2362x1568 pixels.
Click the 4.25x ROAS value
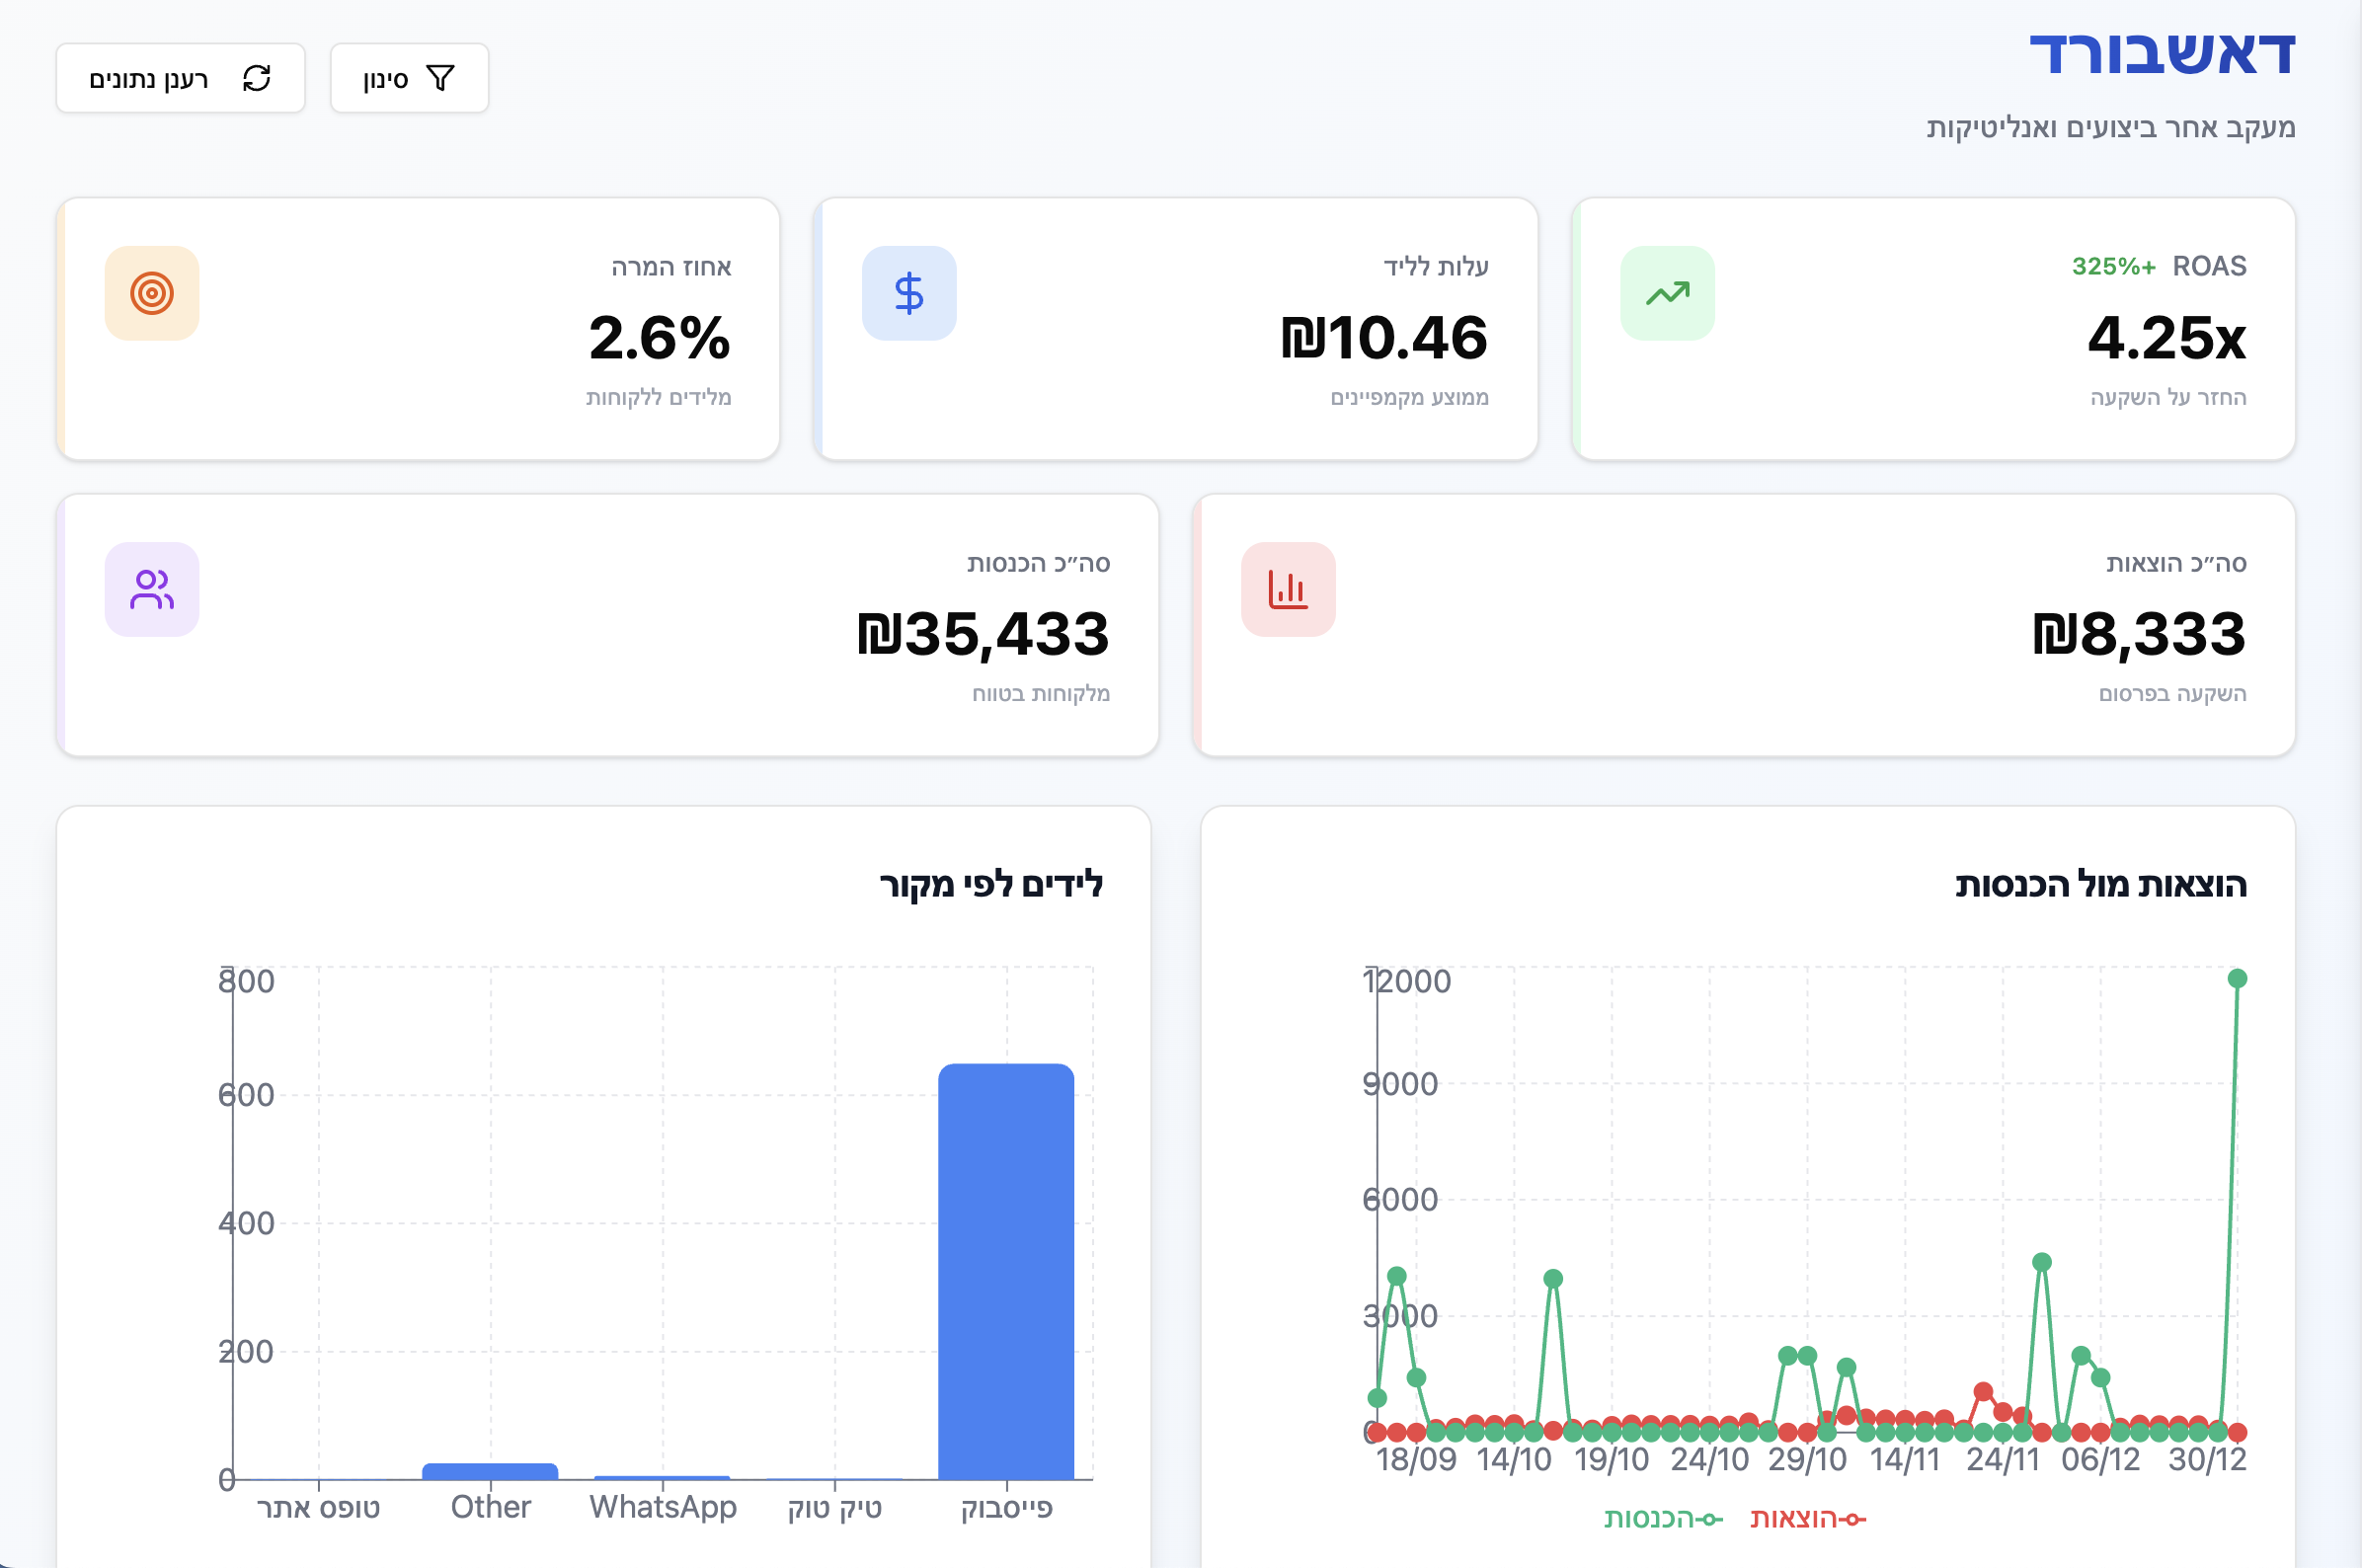click(2166, 338)
